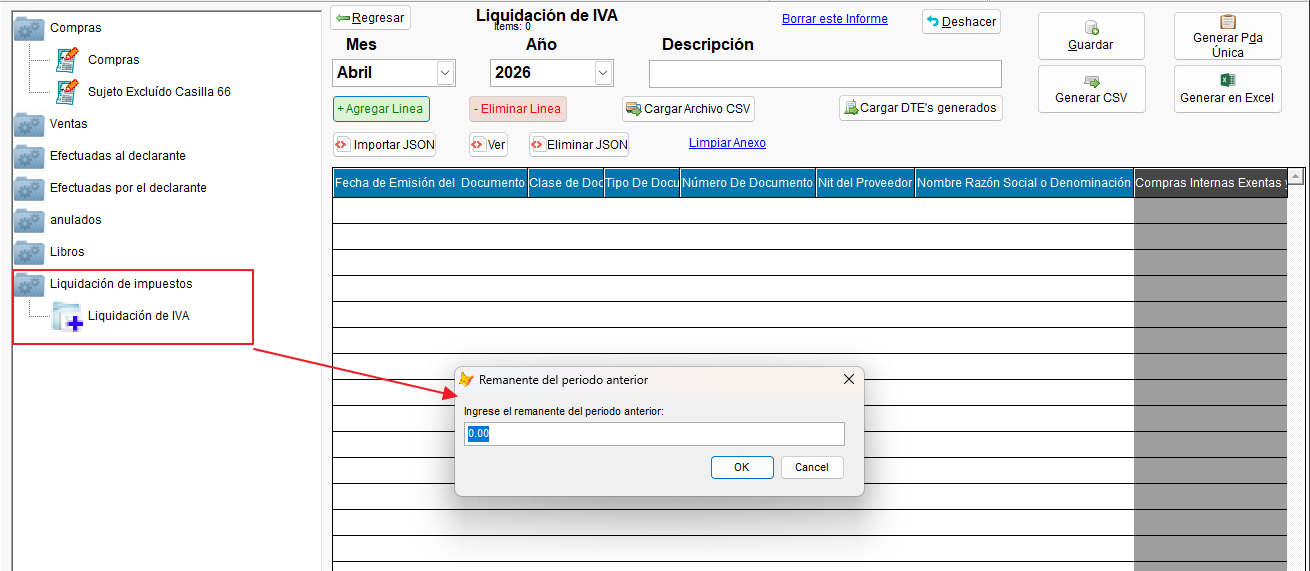Click the Clase de Documento column header
Image resolution: width=1310 pixels, height=571 pixels.
pyautogui.click(x=566, y=183)
